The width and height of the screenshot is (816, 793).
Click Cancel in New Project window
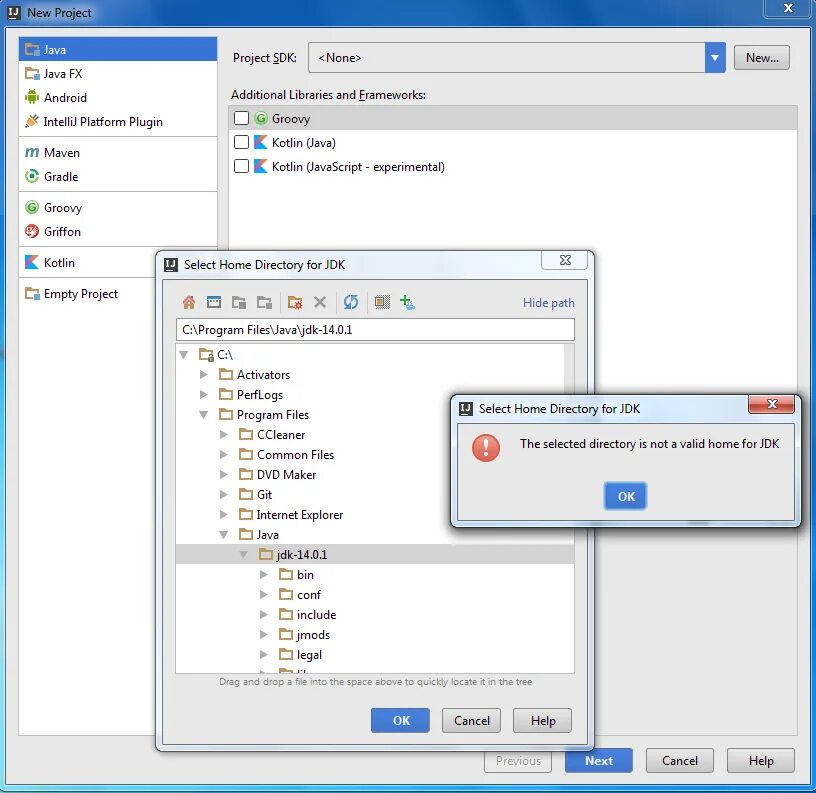pos(680,761)
